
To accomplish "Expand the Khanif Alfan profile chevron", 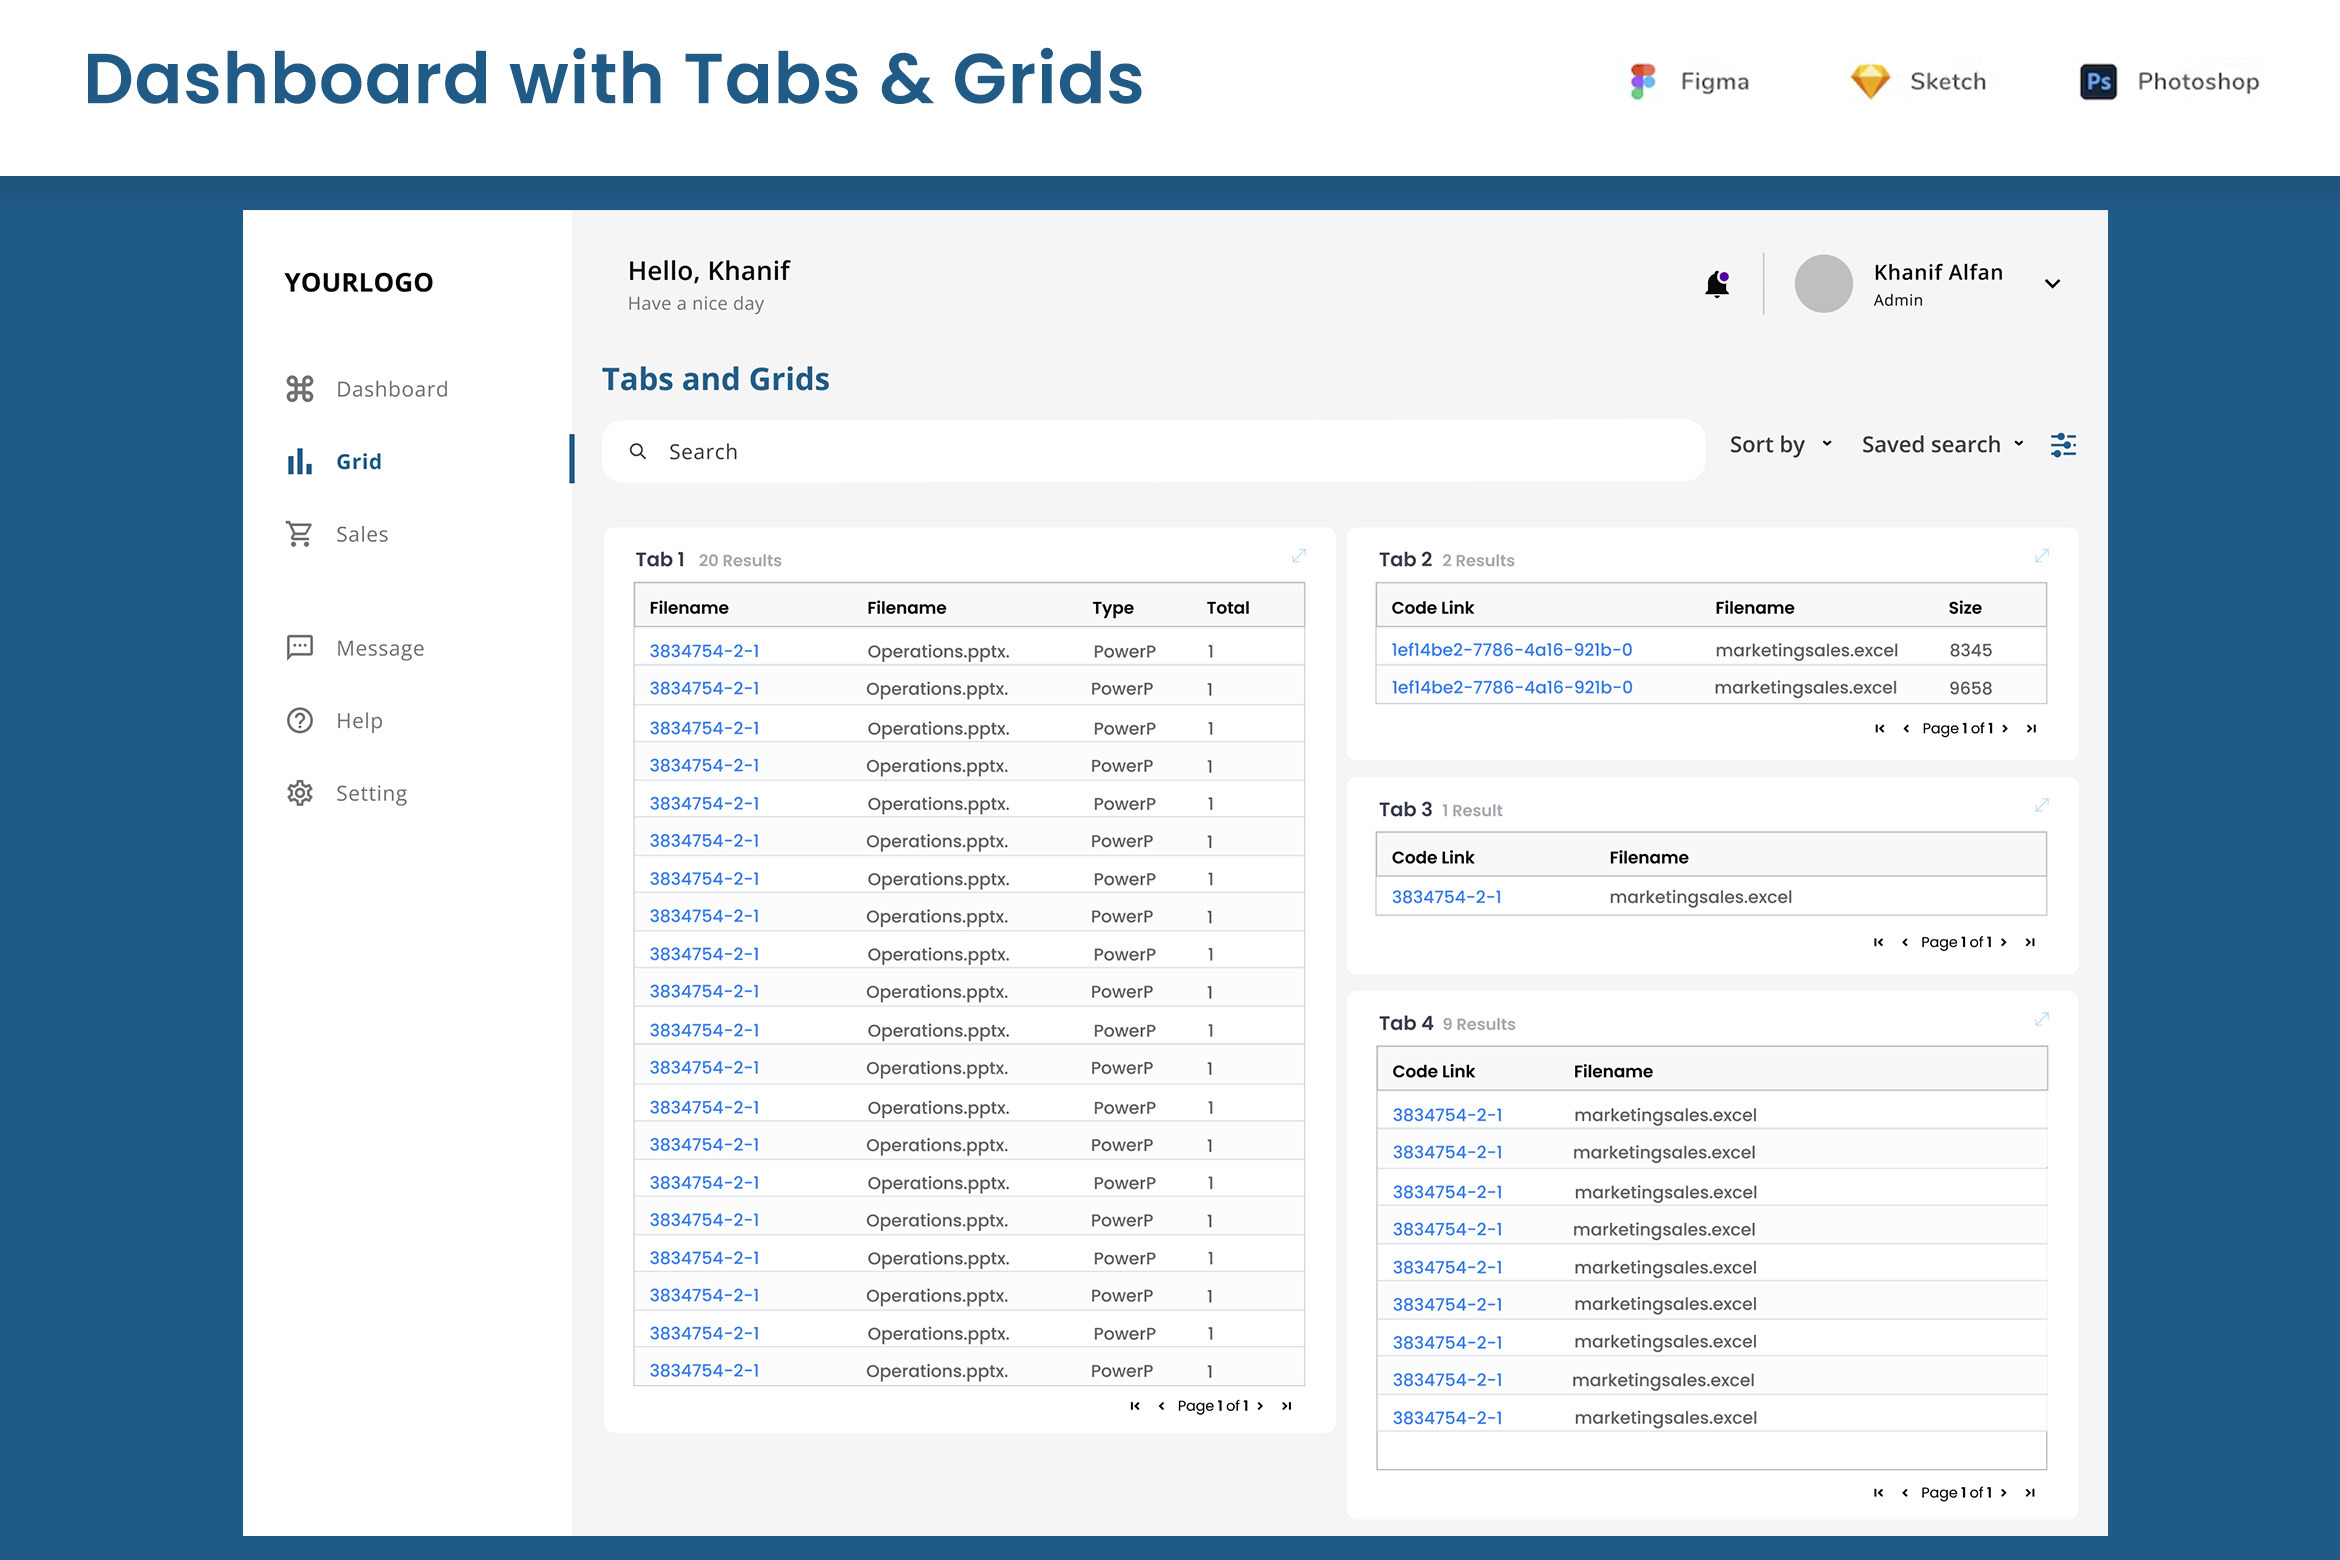I will 2052,284.
